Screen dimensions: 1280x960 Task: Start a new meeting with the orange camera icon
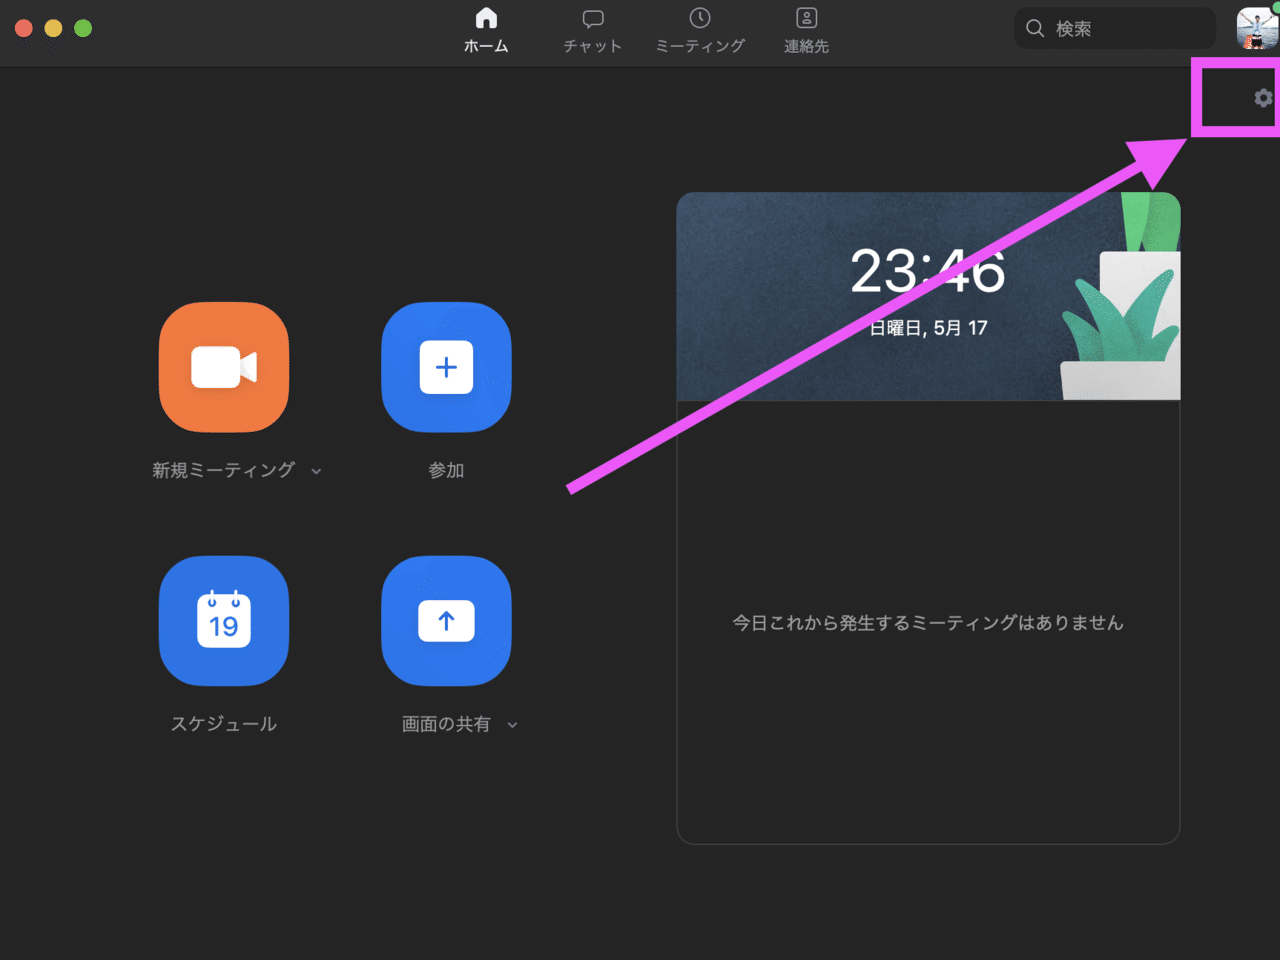[223, 367]
